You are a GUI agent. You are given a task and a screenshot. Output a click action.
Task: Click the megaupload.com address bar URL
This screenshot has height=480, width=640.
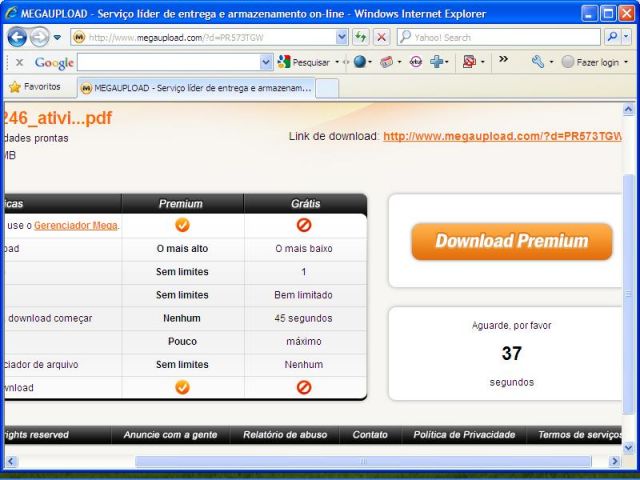(176, 38)
